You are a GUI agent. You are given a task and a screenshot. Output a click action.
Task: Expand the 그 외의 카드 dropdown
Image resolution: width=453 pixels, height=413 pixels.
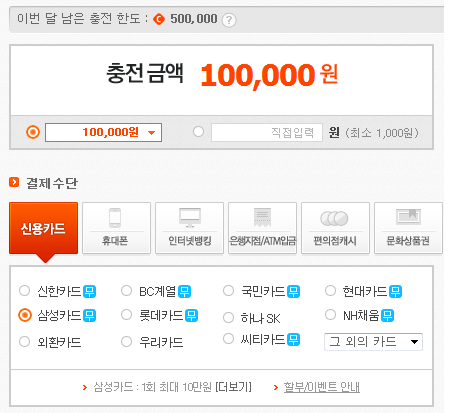click(373, 342)
